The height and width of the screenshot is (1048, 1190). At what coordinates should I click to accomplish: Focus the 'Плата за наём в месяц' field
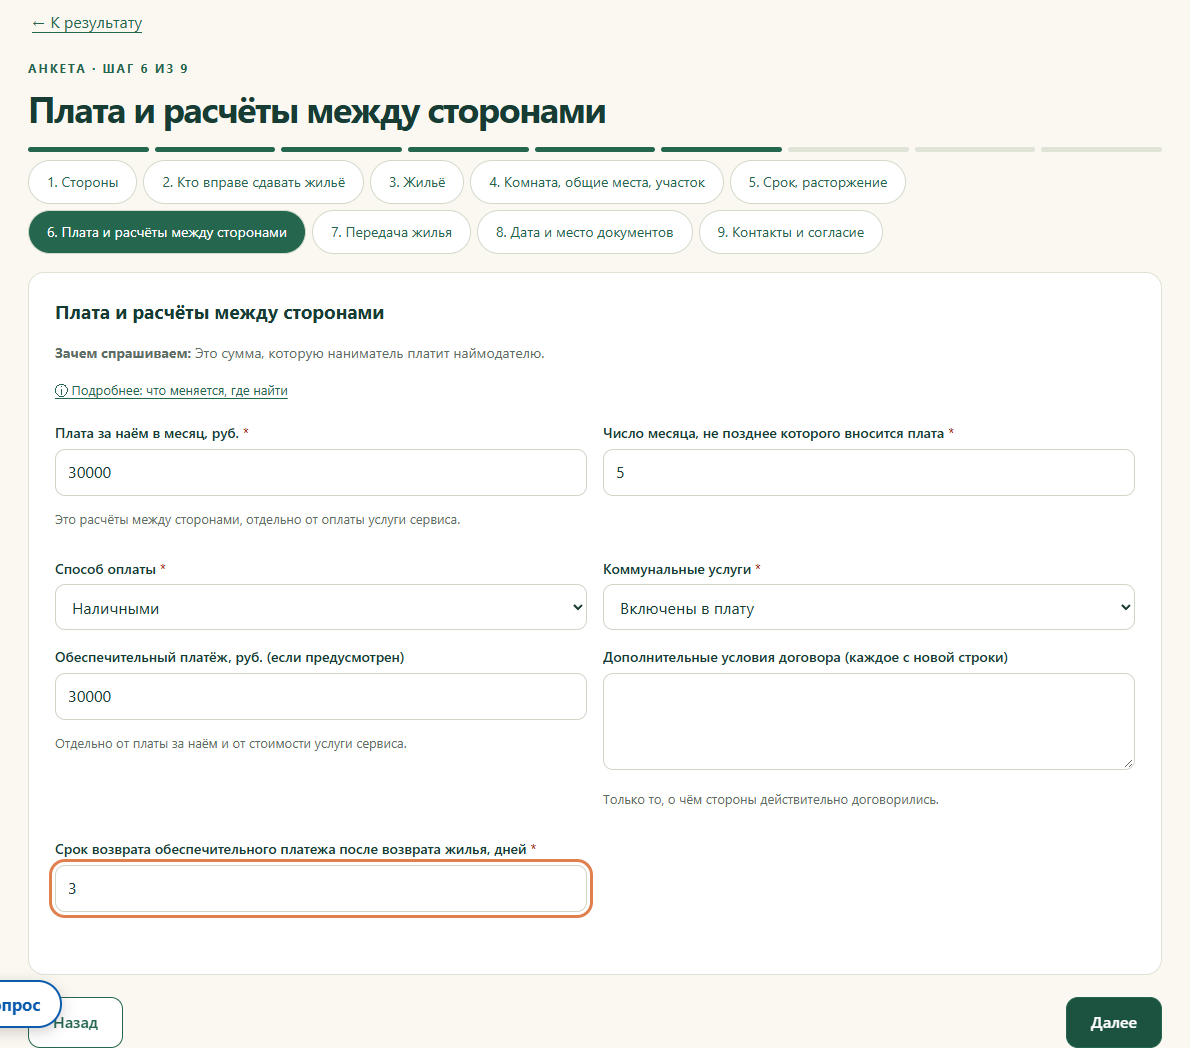pos(320,473)
